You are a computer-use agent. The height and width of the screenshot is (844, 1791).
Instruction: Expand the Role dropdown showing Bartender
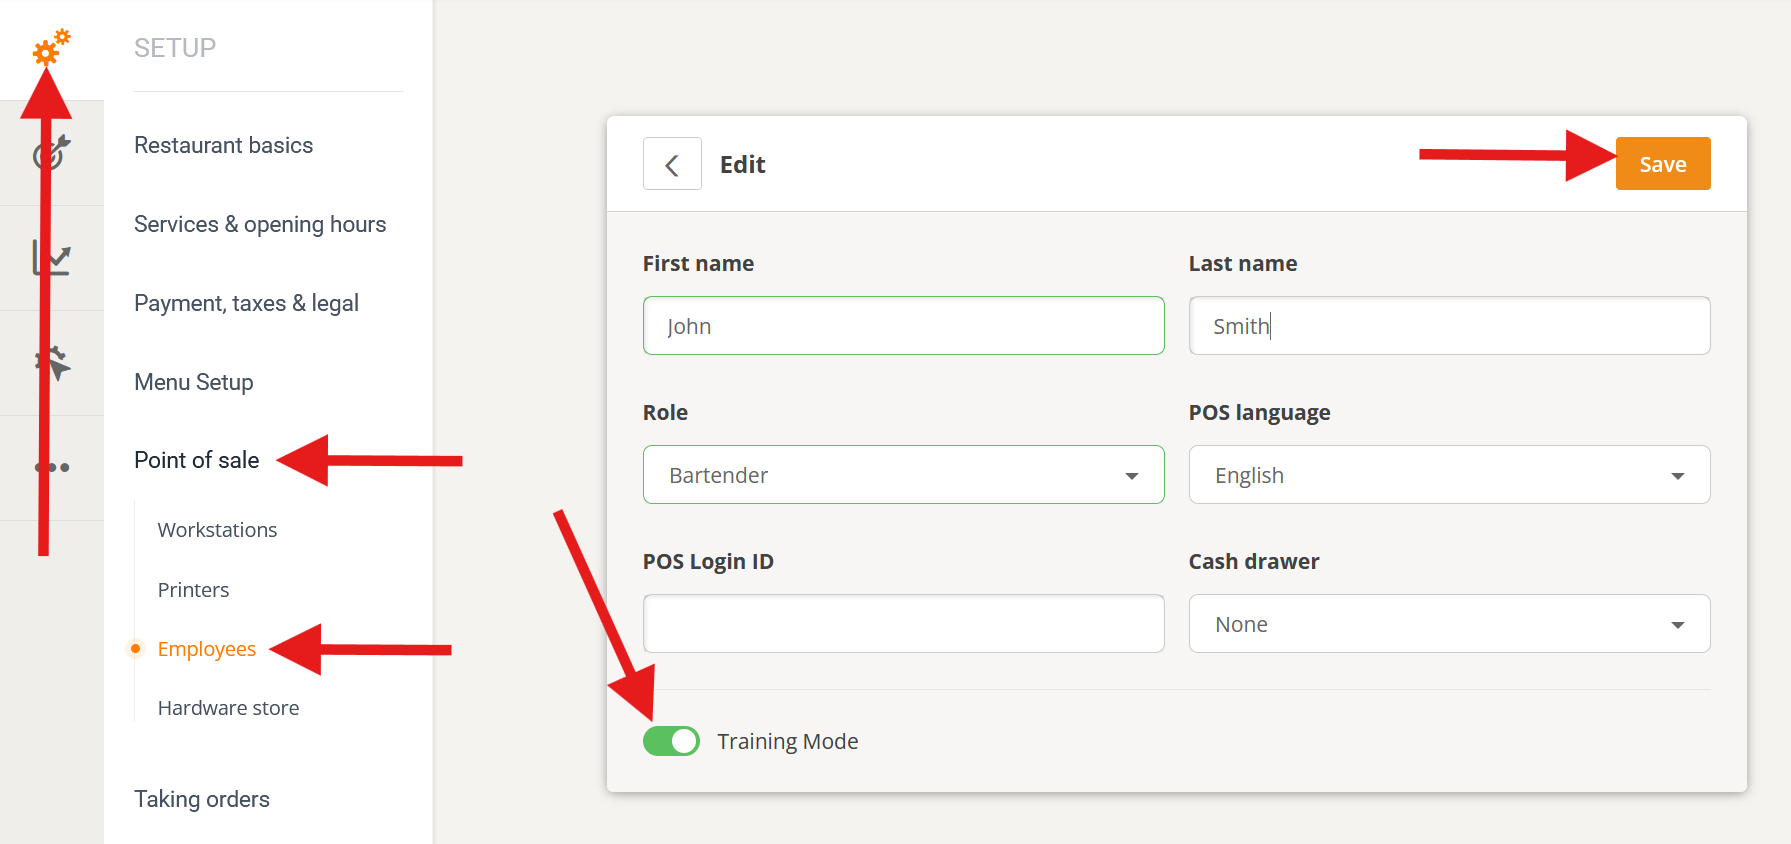903,475
